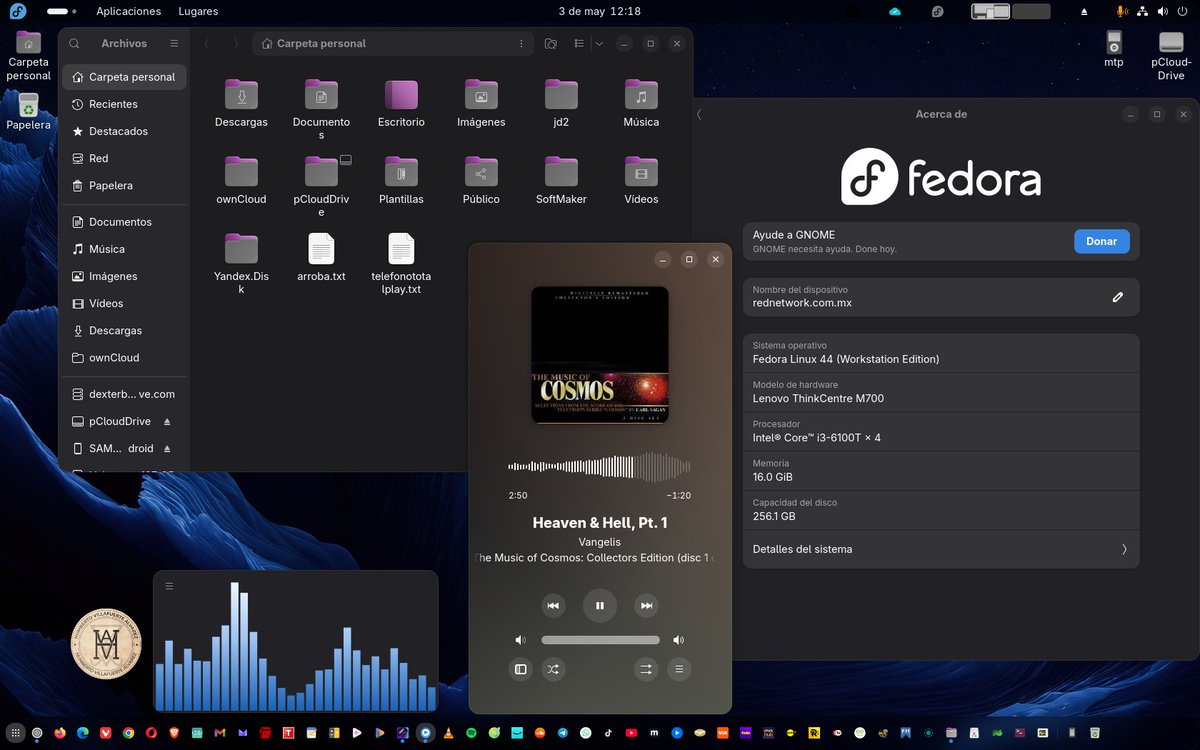Toggle shuffle in the music player
This screenshot has height=750, width=1200.
(x=553, y=669)
